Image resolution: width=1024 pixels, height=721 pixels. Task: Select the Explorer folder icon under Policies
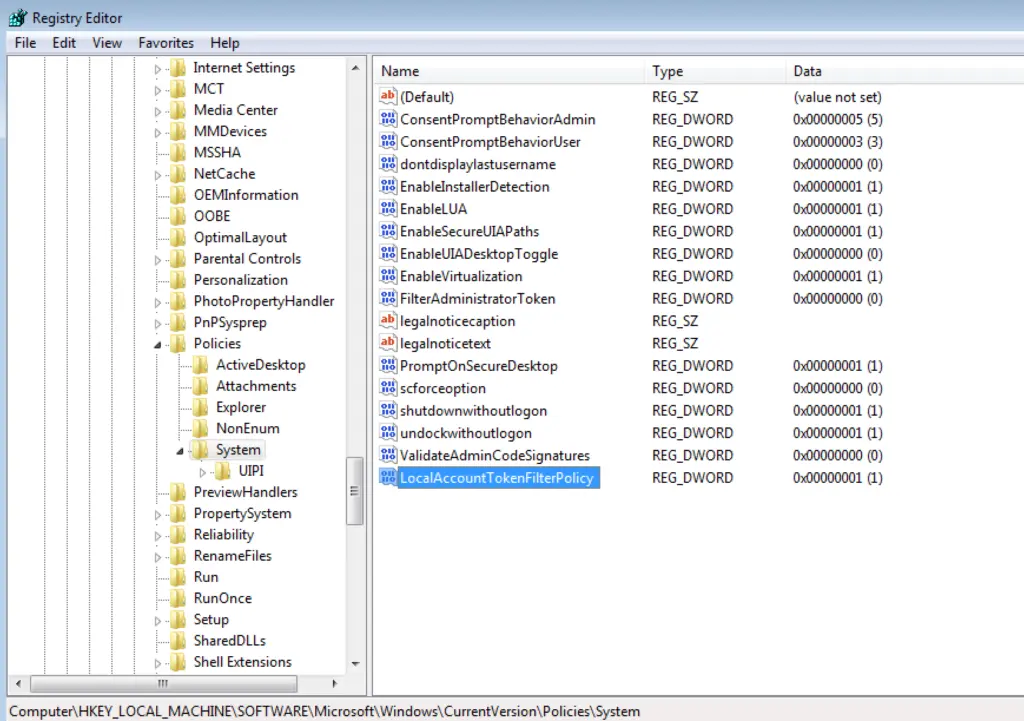(200, 408)
